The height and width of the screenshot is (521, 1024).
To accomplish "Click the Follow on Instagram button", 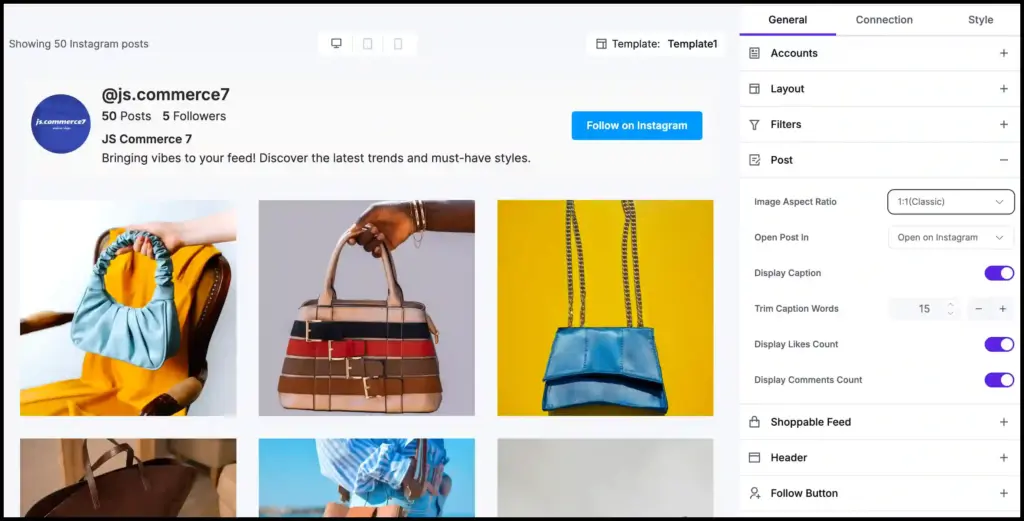I will (x=636, y=125).
